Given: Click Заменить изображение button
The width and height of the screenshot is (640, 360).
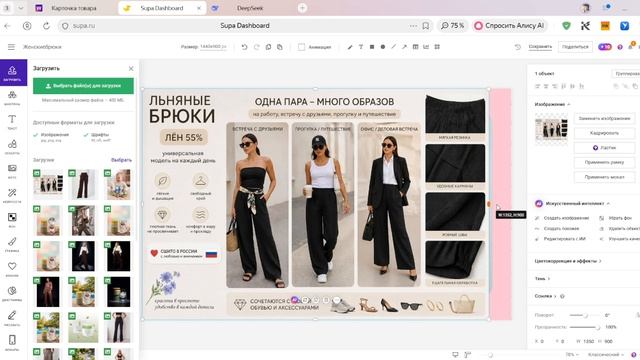Looking at the screenshot, I should coord(604,118).
